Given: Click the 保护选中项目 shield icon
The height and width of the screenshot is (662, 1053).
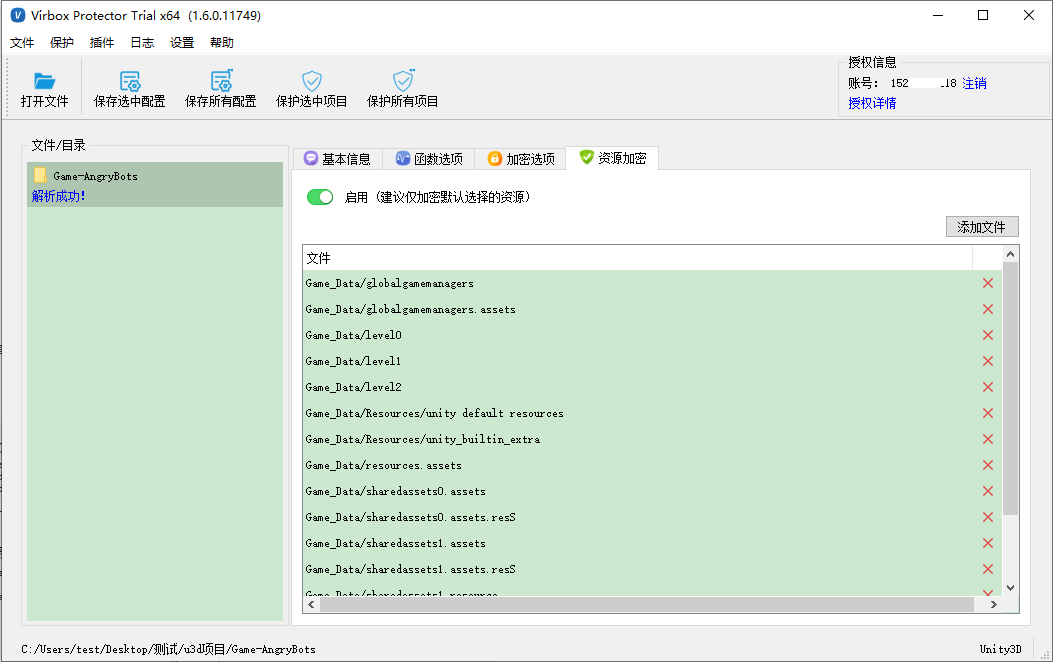Looking at the screenshot, I should point(312,81).
